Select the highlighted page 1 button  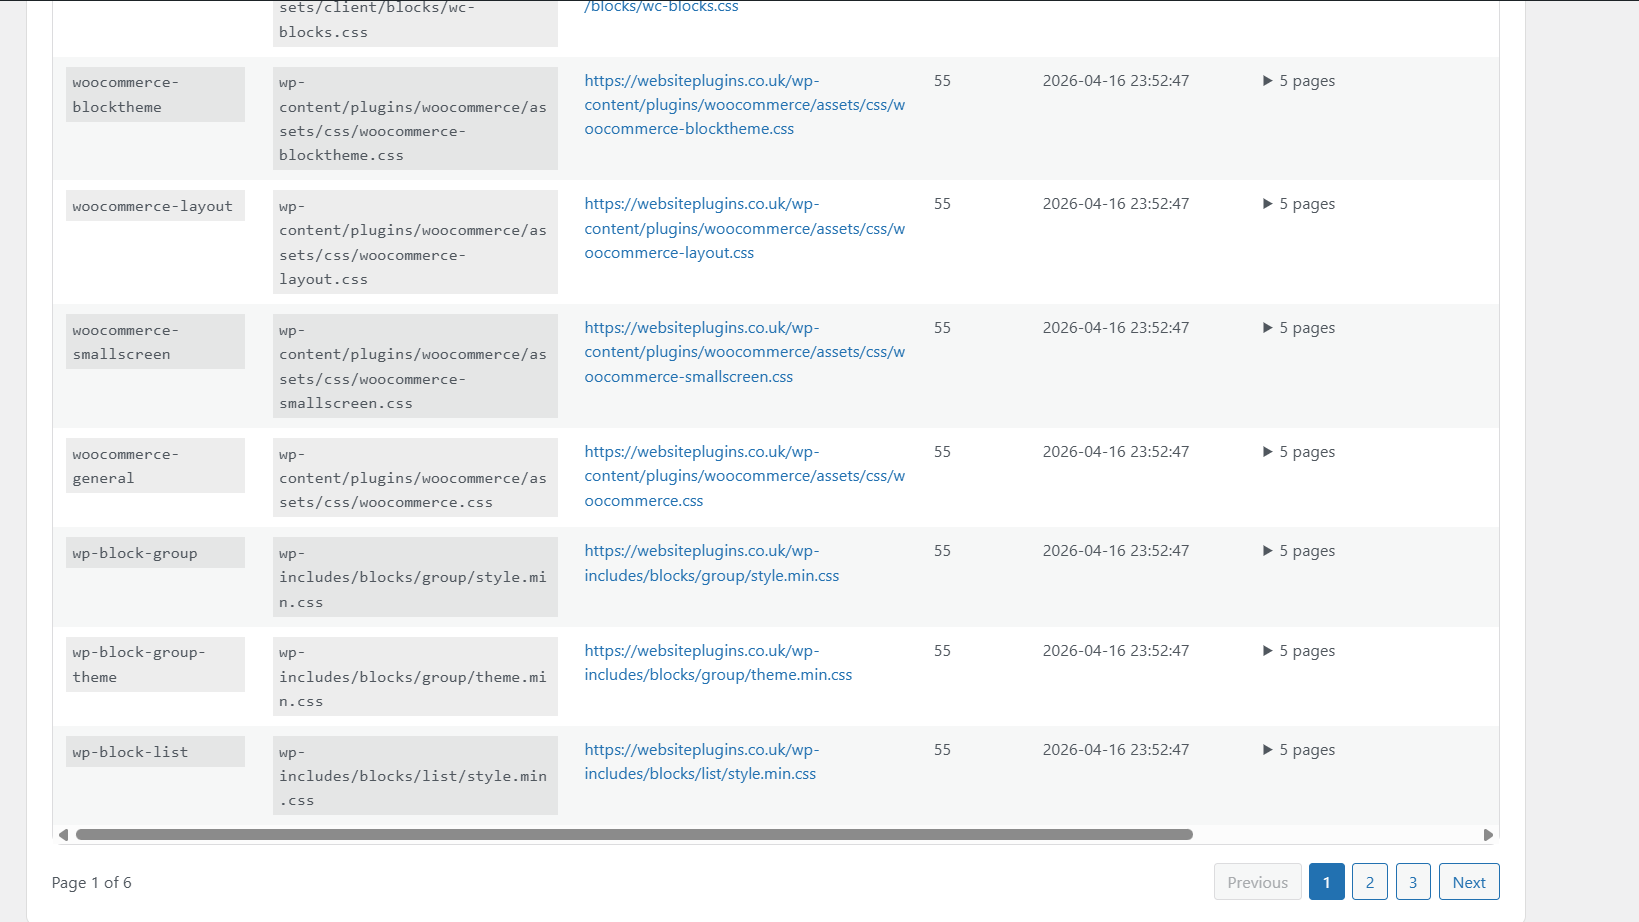(x=1326, y=881)
